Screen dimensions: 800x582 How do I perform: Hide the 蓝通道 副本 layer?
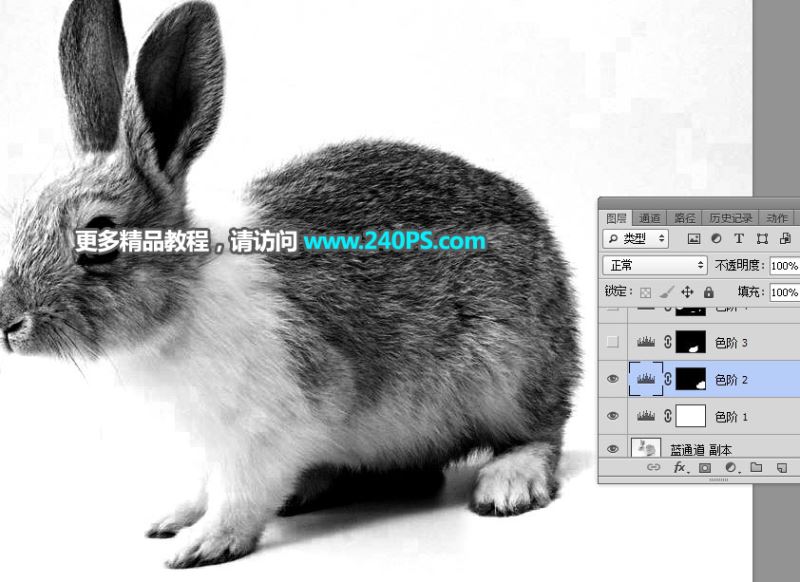tap(613, 449)
